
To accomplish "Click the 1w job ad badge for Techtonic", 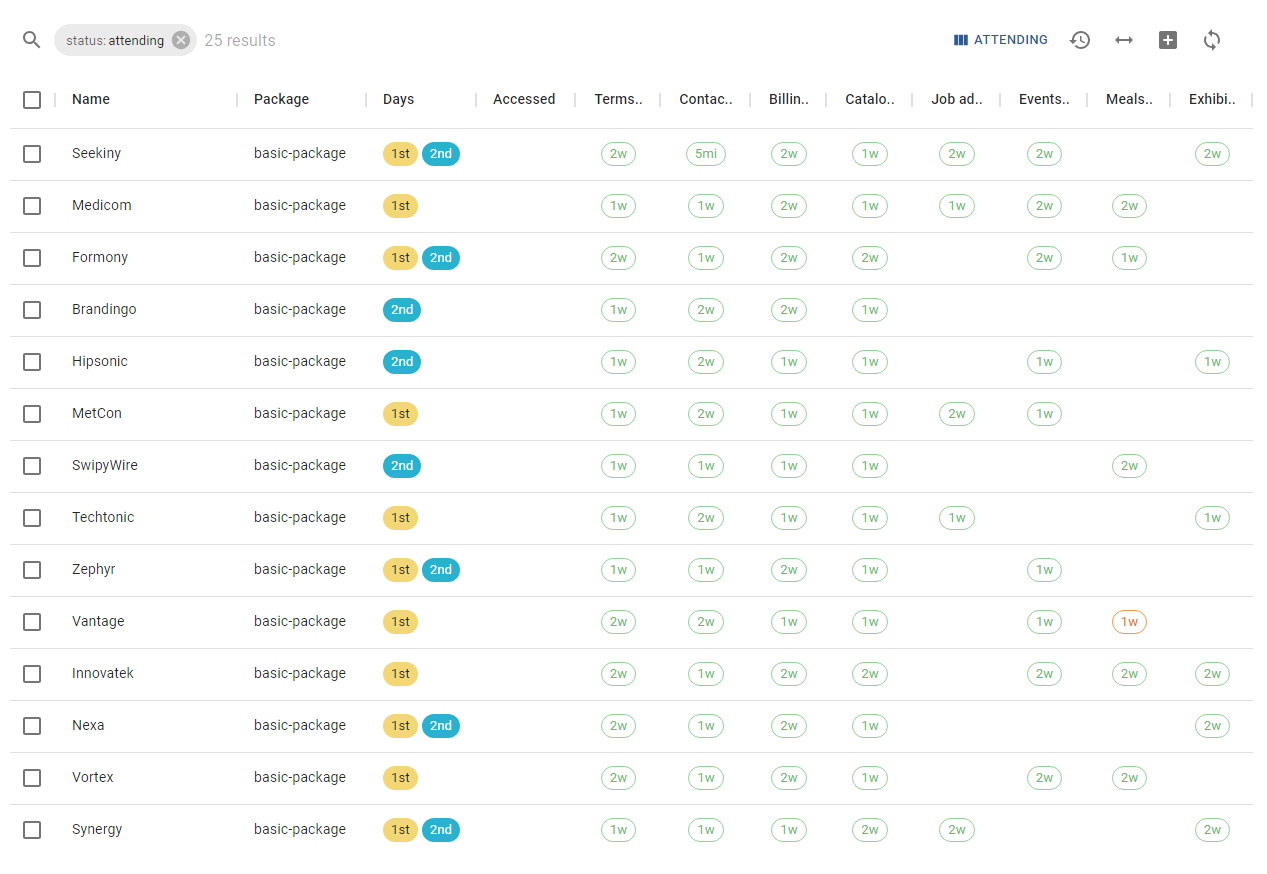I will 957,518.
